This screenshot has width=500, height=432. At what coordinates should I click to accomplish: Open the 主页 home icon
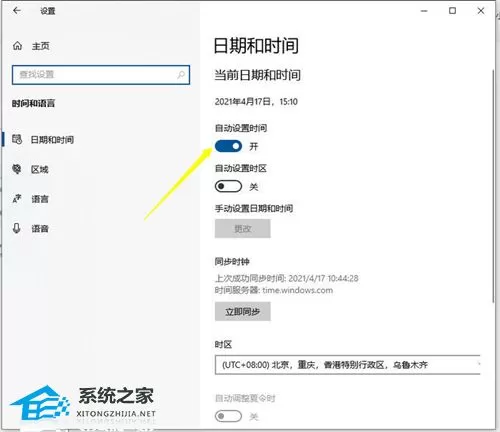tap(17, 46)
